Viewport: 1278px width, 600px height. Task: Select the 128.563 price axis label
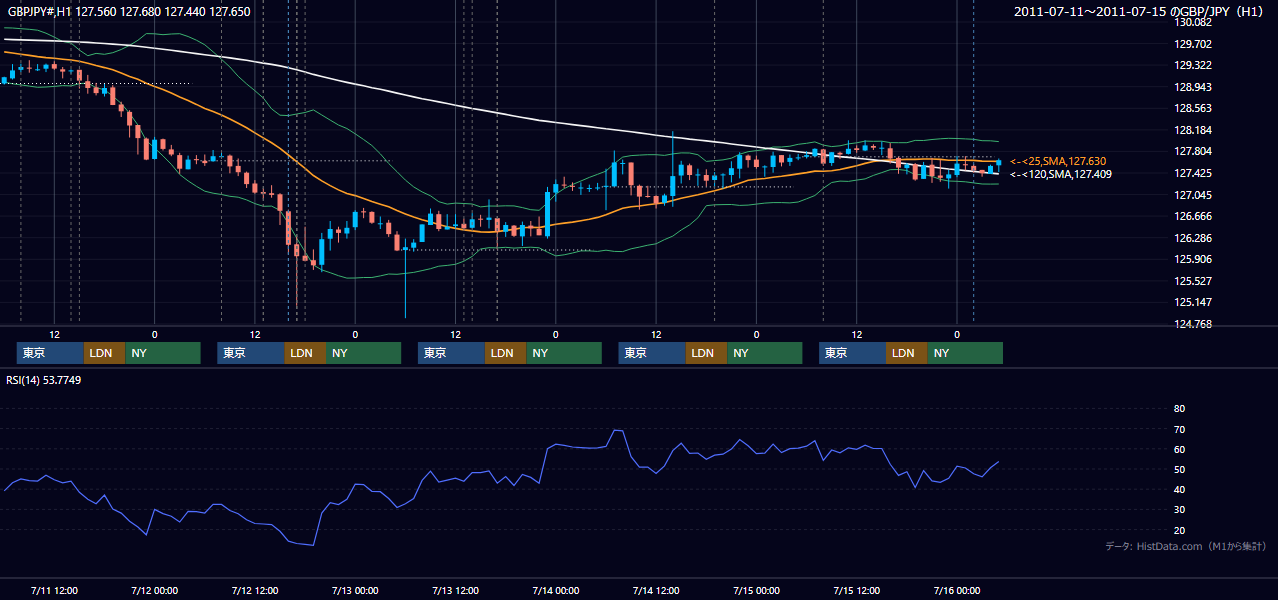[1193, 108]
